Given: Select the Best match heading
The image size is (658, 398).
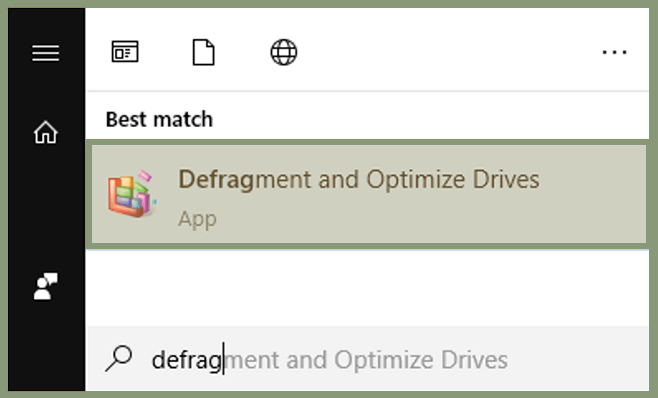Looking at the screenshot, I should [159, 119].
